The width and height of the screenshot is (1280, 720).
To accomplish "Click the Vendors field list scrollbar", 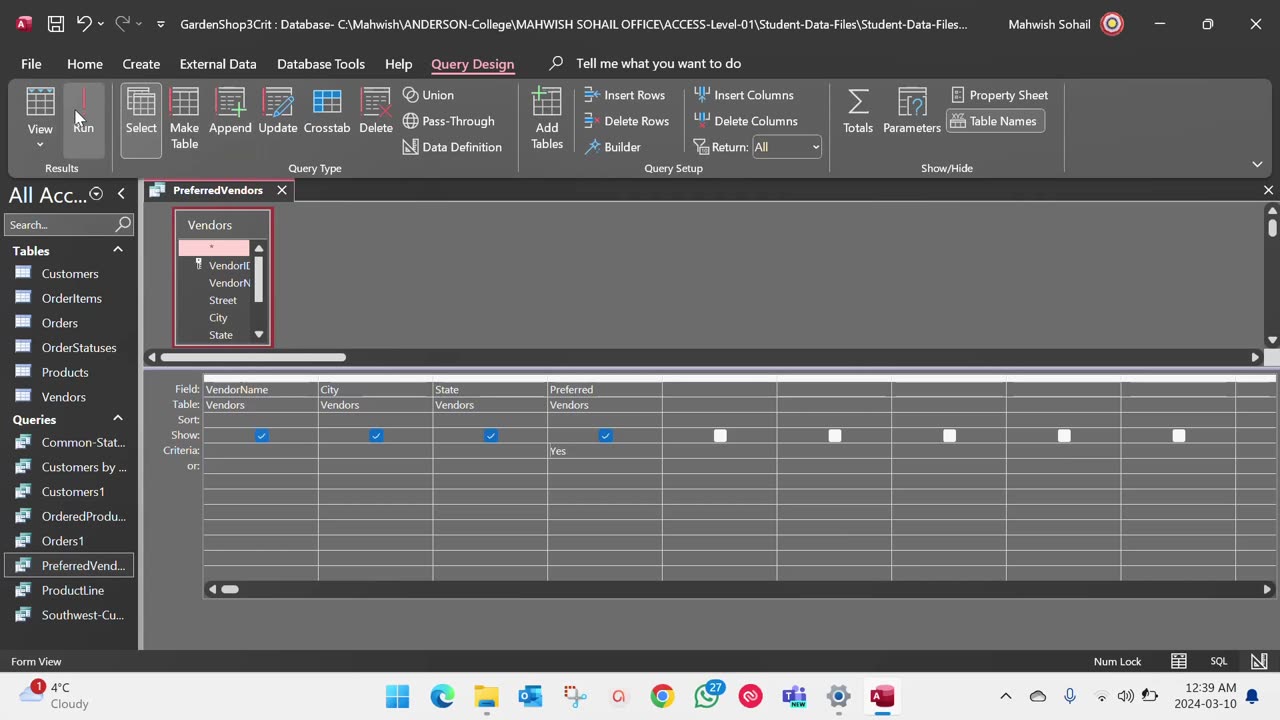I will pos(259,291).
